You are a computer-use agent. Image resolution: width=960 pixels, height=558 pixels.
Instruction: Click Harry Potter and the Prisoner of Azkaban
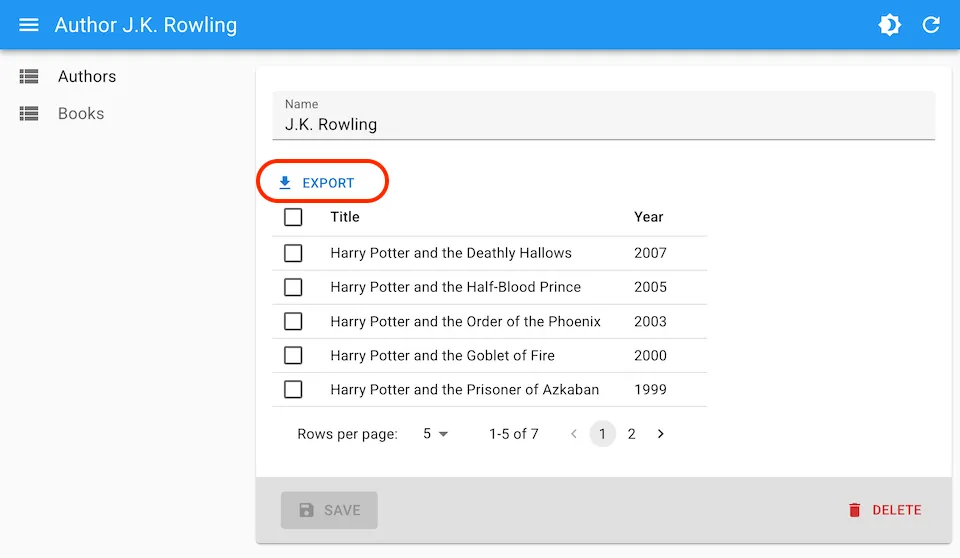tap(465, 390)
